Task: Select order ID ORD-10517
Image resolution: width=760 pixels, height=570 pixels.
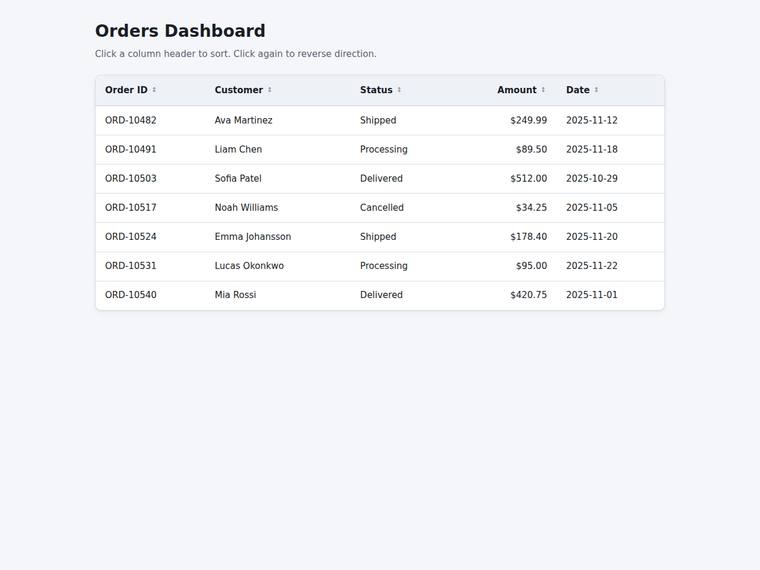Action: click(131, 207)
